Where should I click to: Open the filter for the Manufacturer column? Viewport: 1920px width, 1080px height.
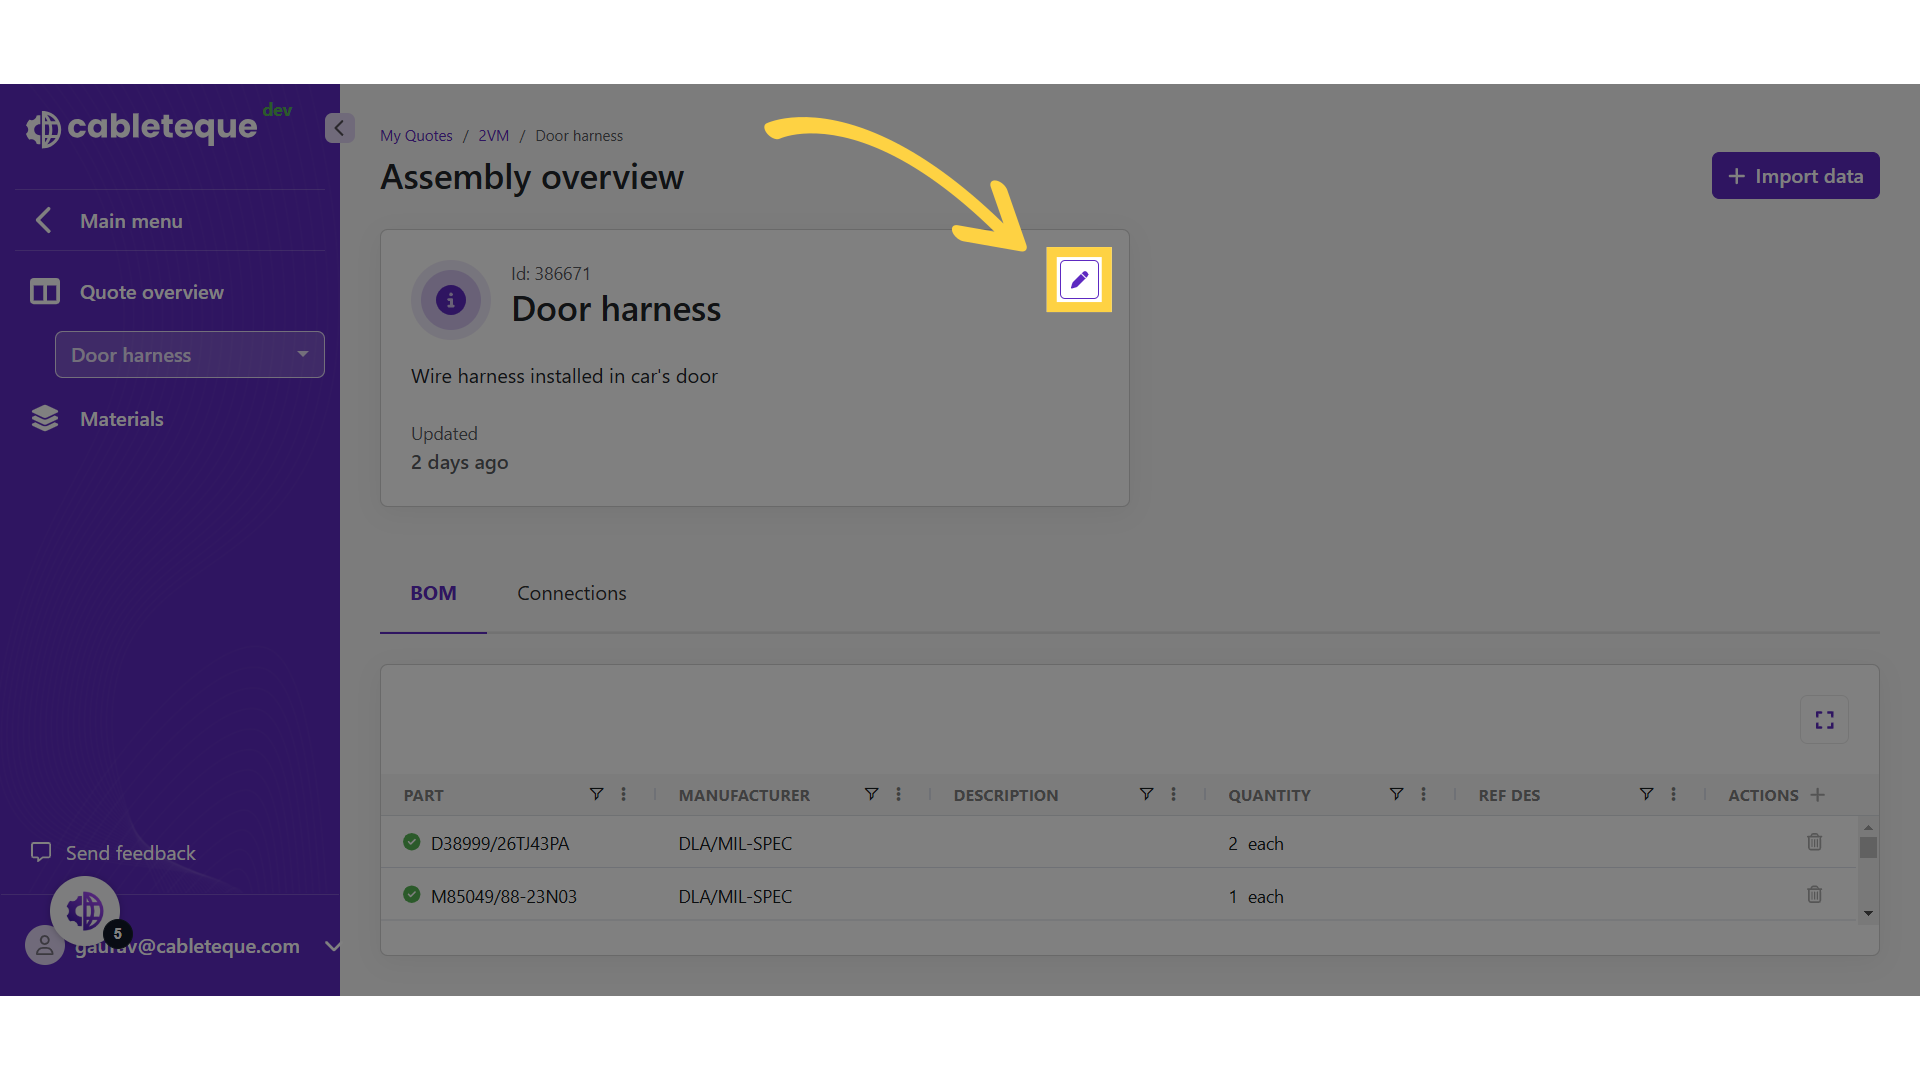(871, 794)
